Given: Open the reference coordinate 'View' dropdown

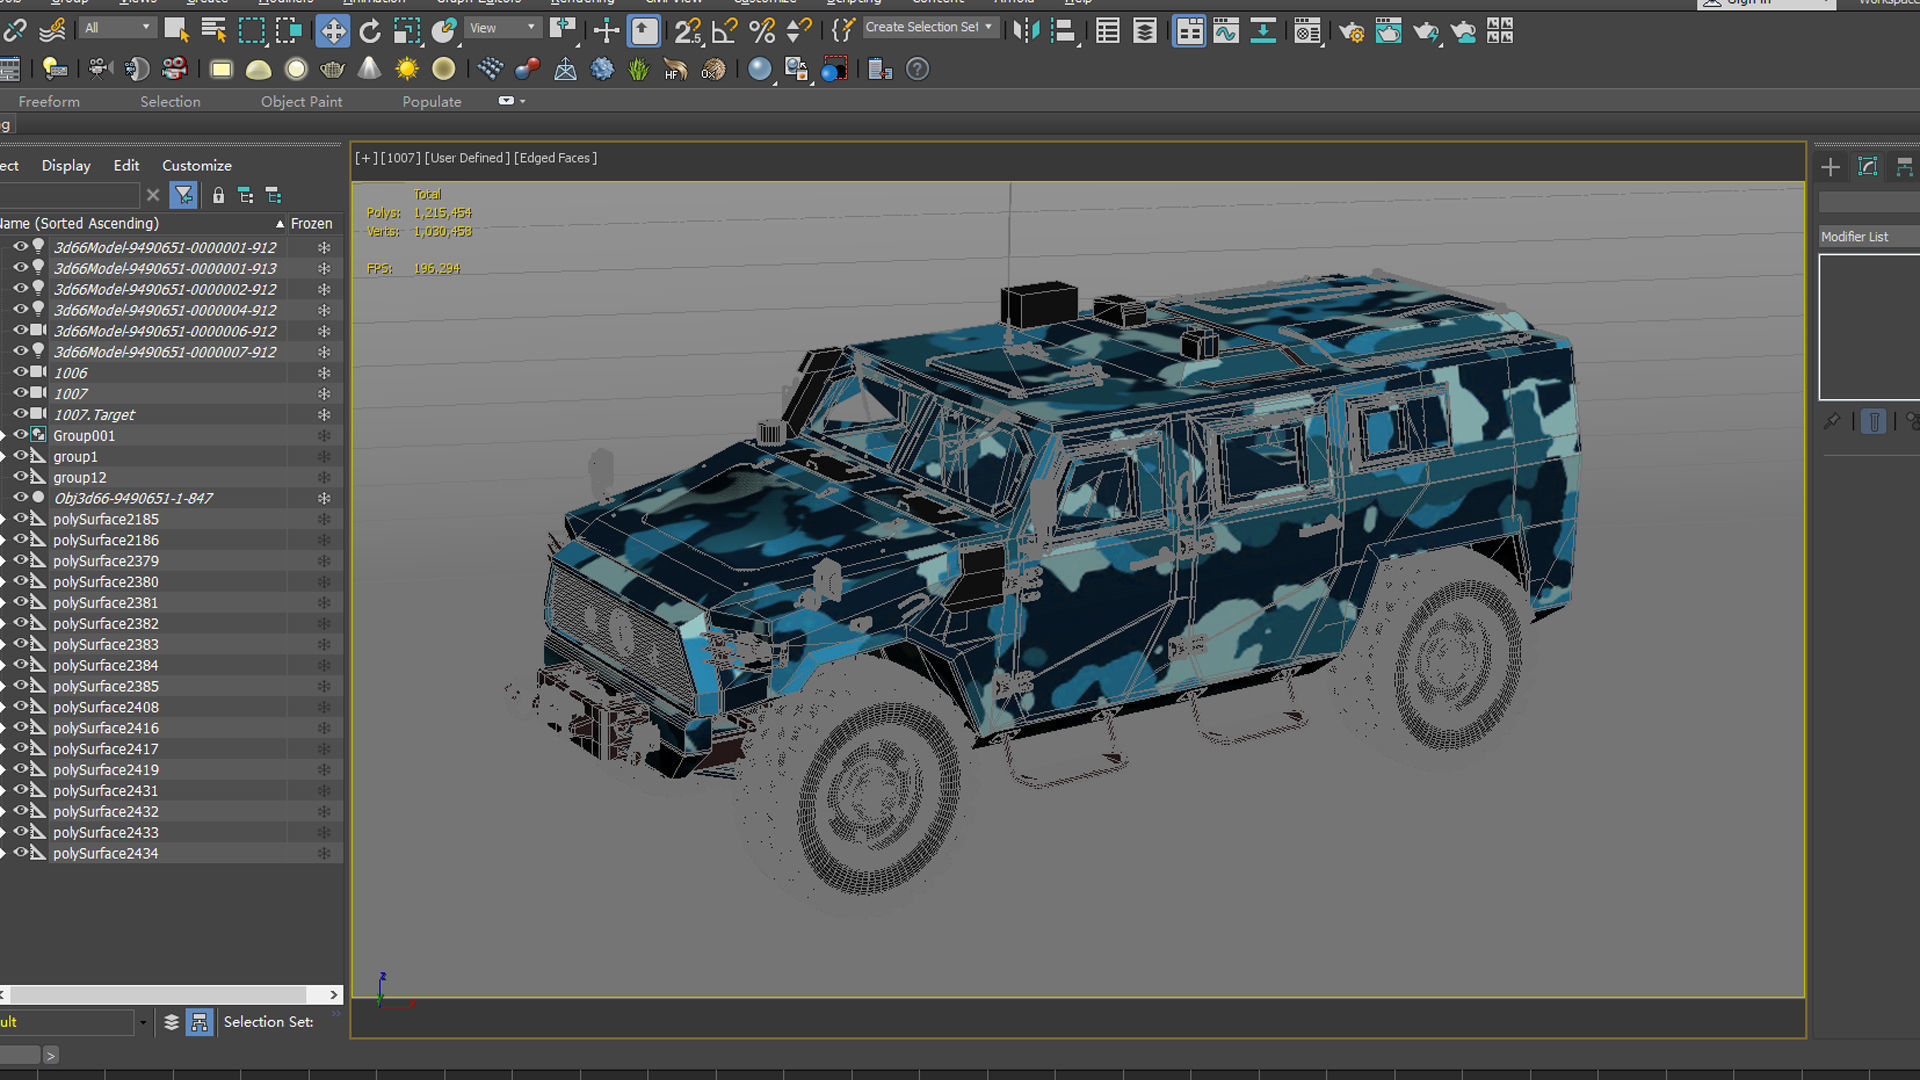Looking at the screenshot, I should pos(503,28).
